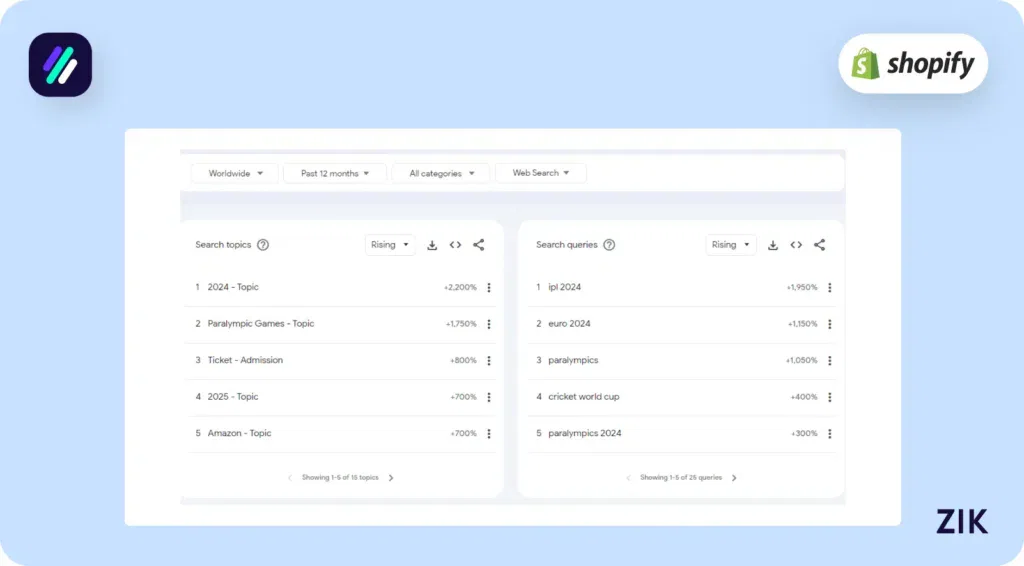Image resolution: width=1024 pixels, height=566 pixels.
Task: Click the Ticket - Admission row
Action: point(341,360)
